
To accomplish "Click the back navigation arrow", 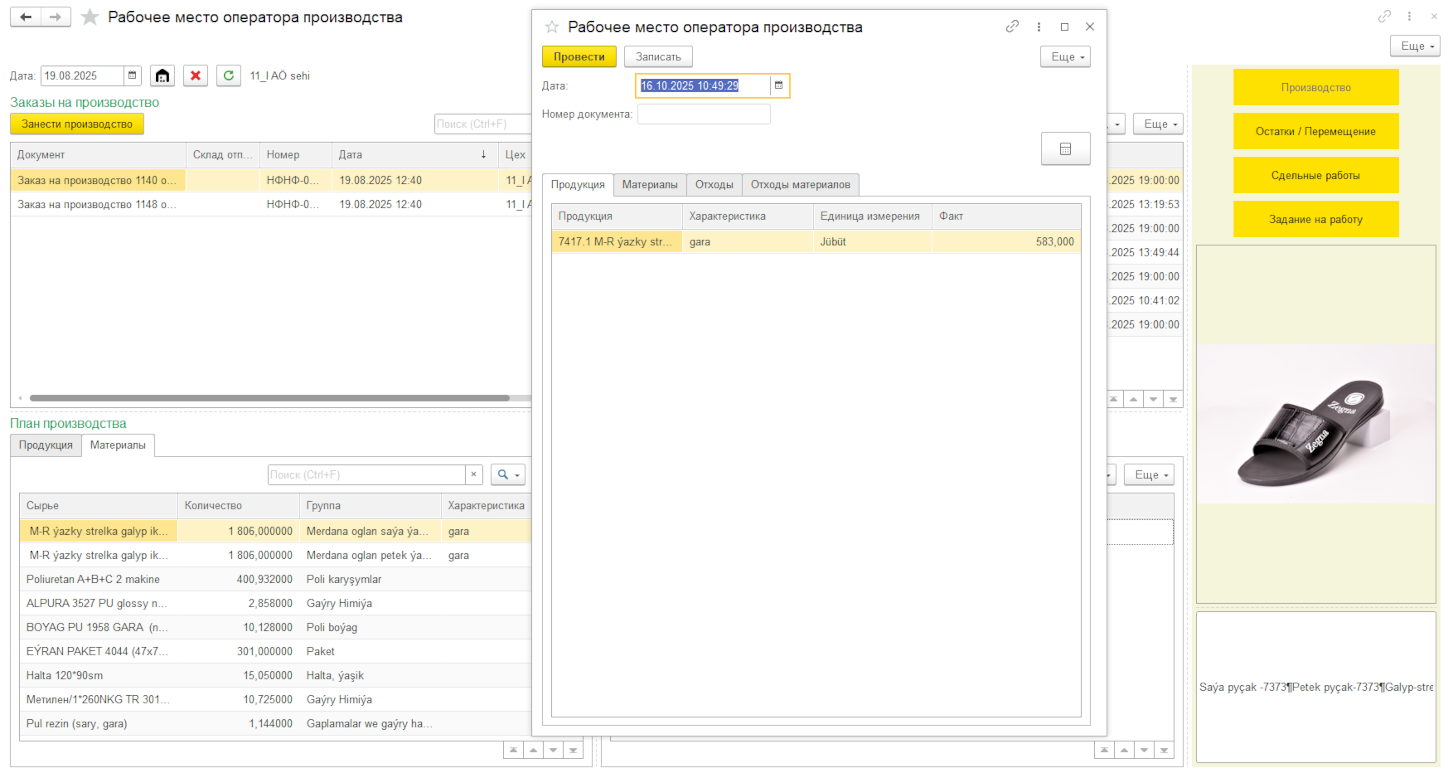I will pos(26,17).
